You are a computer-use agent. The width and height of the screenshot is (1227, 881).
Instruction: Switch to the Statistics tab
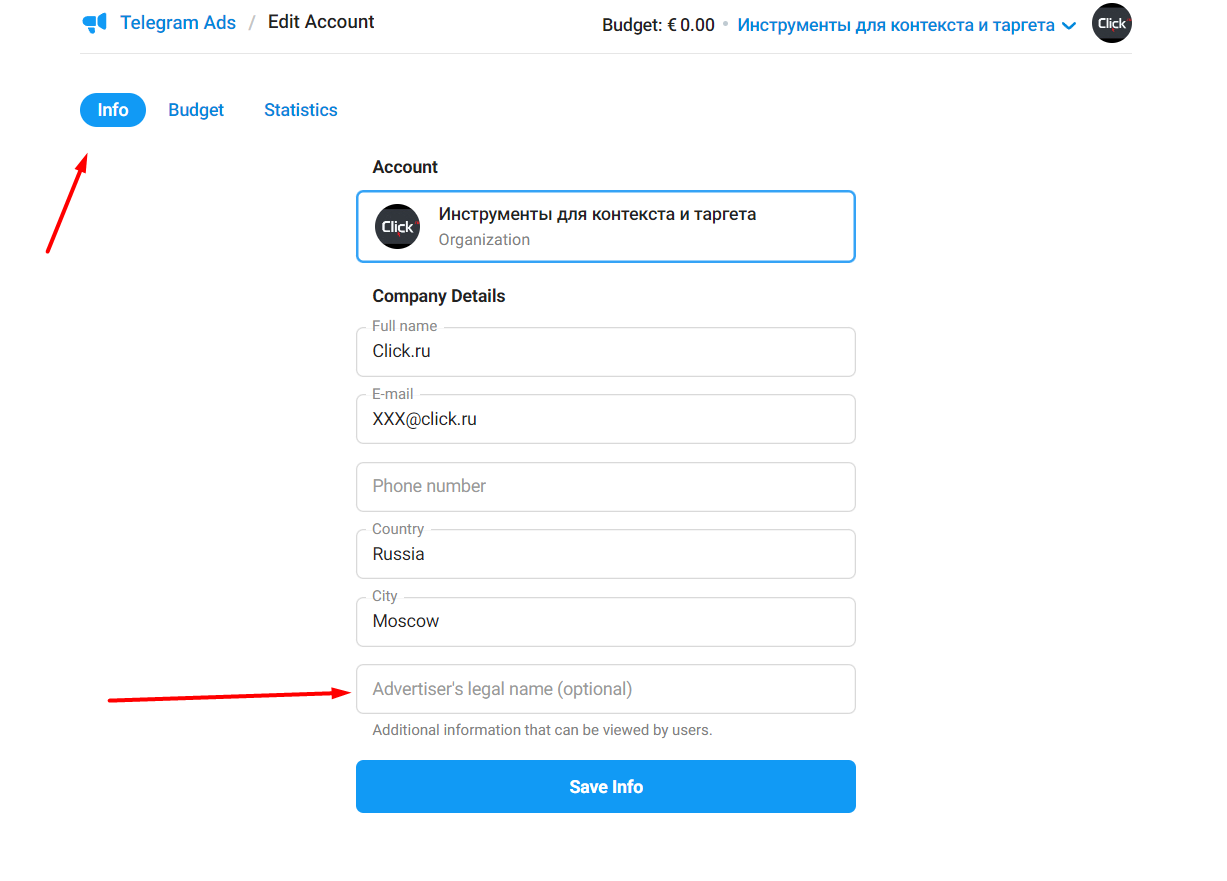point(301,110)
